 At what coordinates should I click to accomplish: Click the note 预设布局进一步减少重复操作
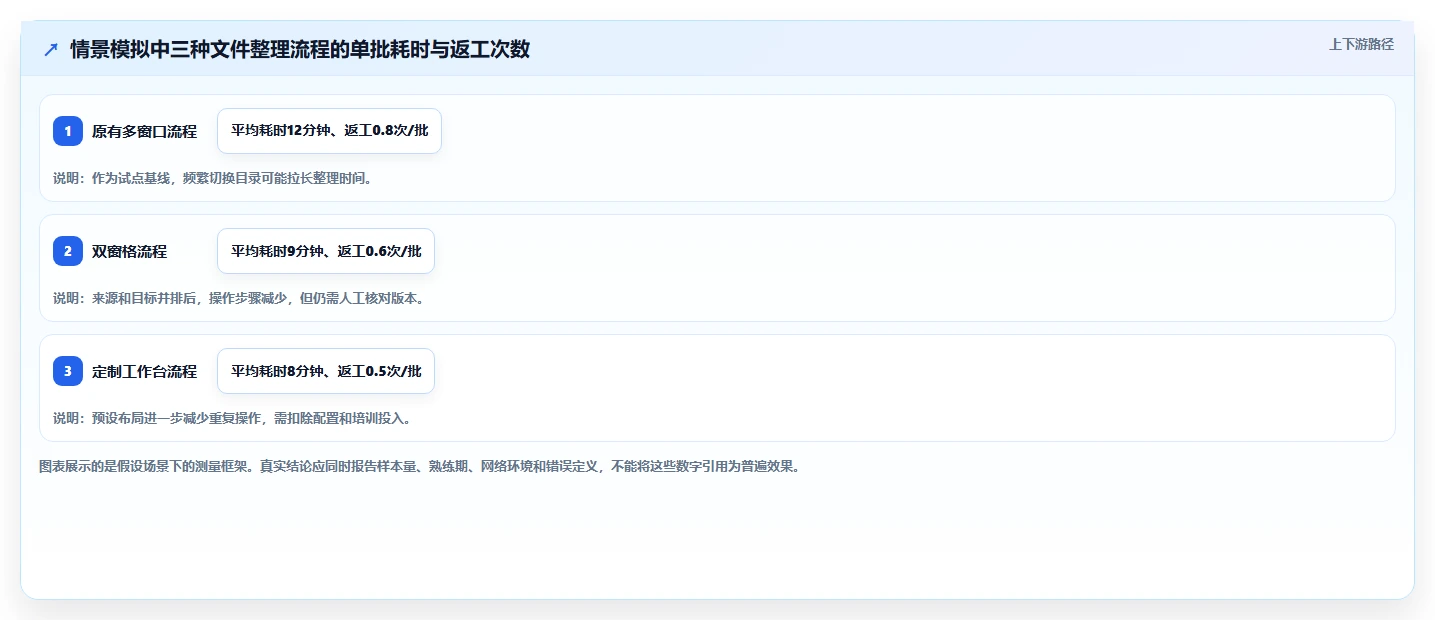pyautogui.click(x=177, y=418)
